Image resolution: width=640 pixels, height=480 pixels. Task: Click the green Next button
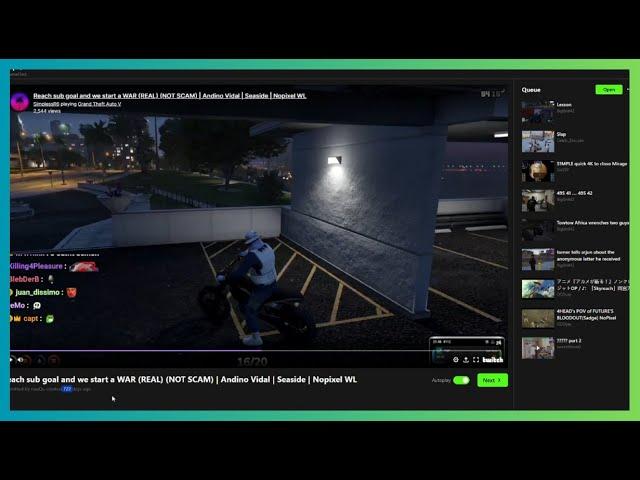coord(492,380)
